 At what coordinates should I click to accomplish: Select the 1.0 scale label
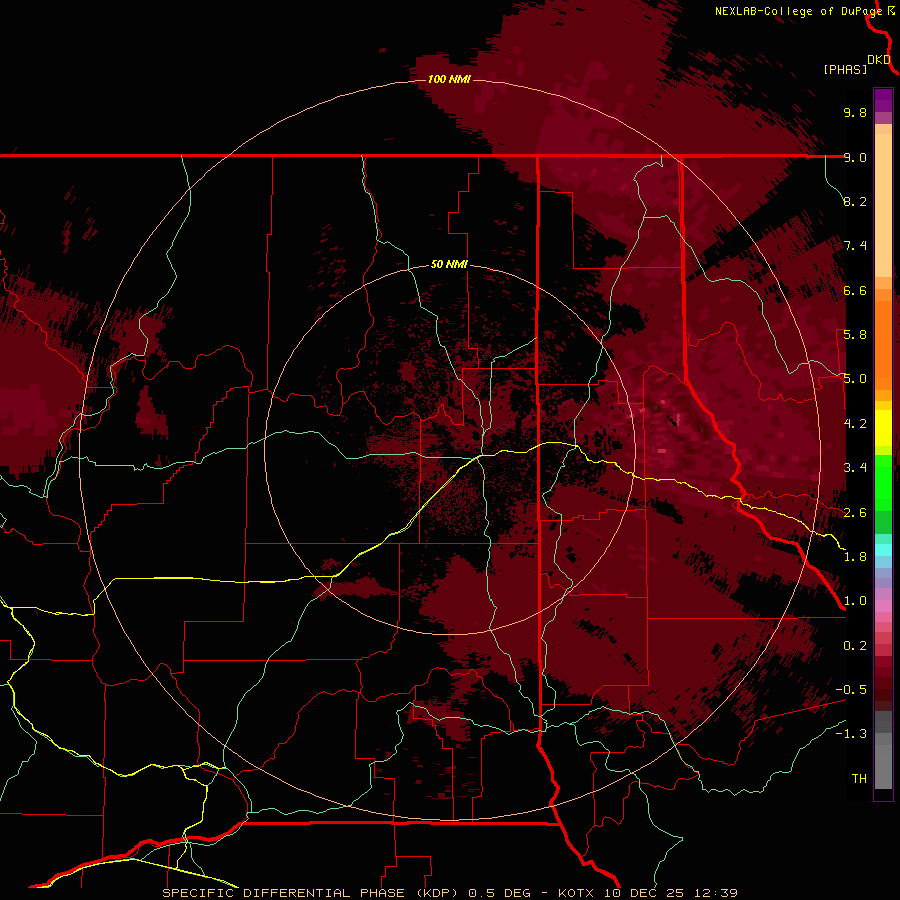pos(855,601)
